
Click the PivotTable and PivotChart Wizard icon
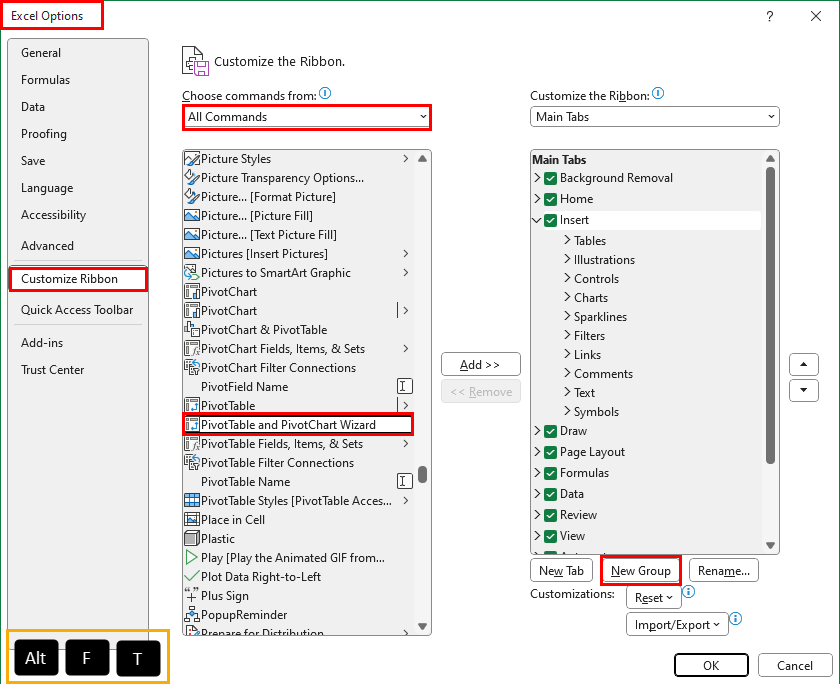(192, 425)
